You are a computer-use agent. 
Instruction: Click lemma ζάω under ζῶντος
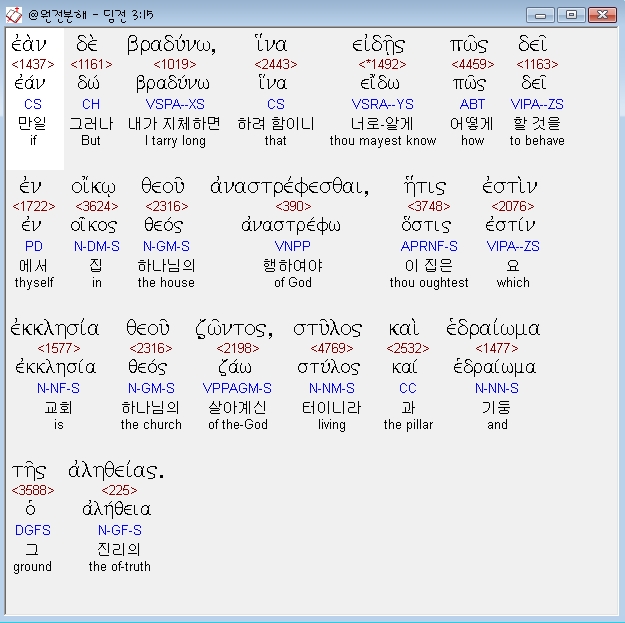click(235, 368)
